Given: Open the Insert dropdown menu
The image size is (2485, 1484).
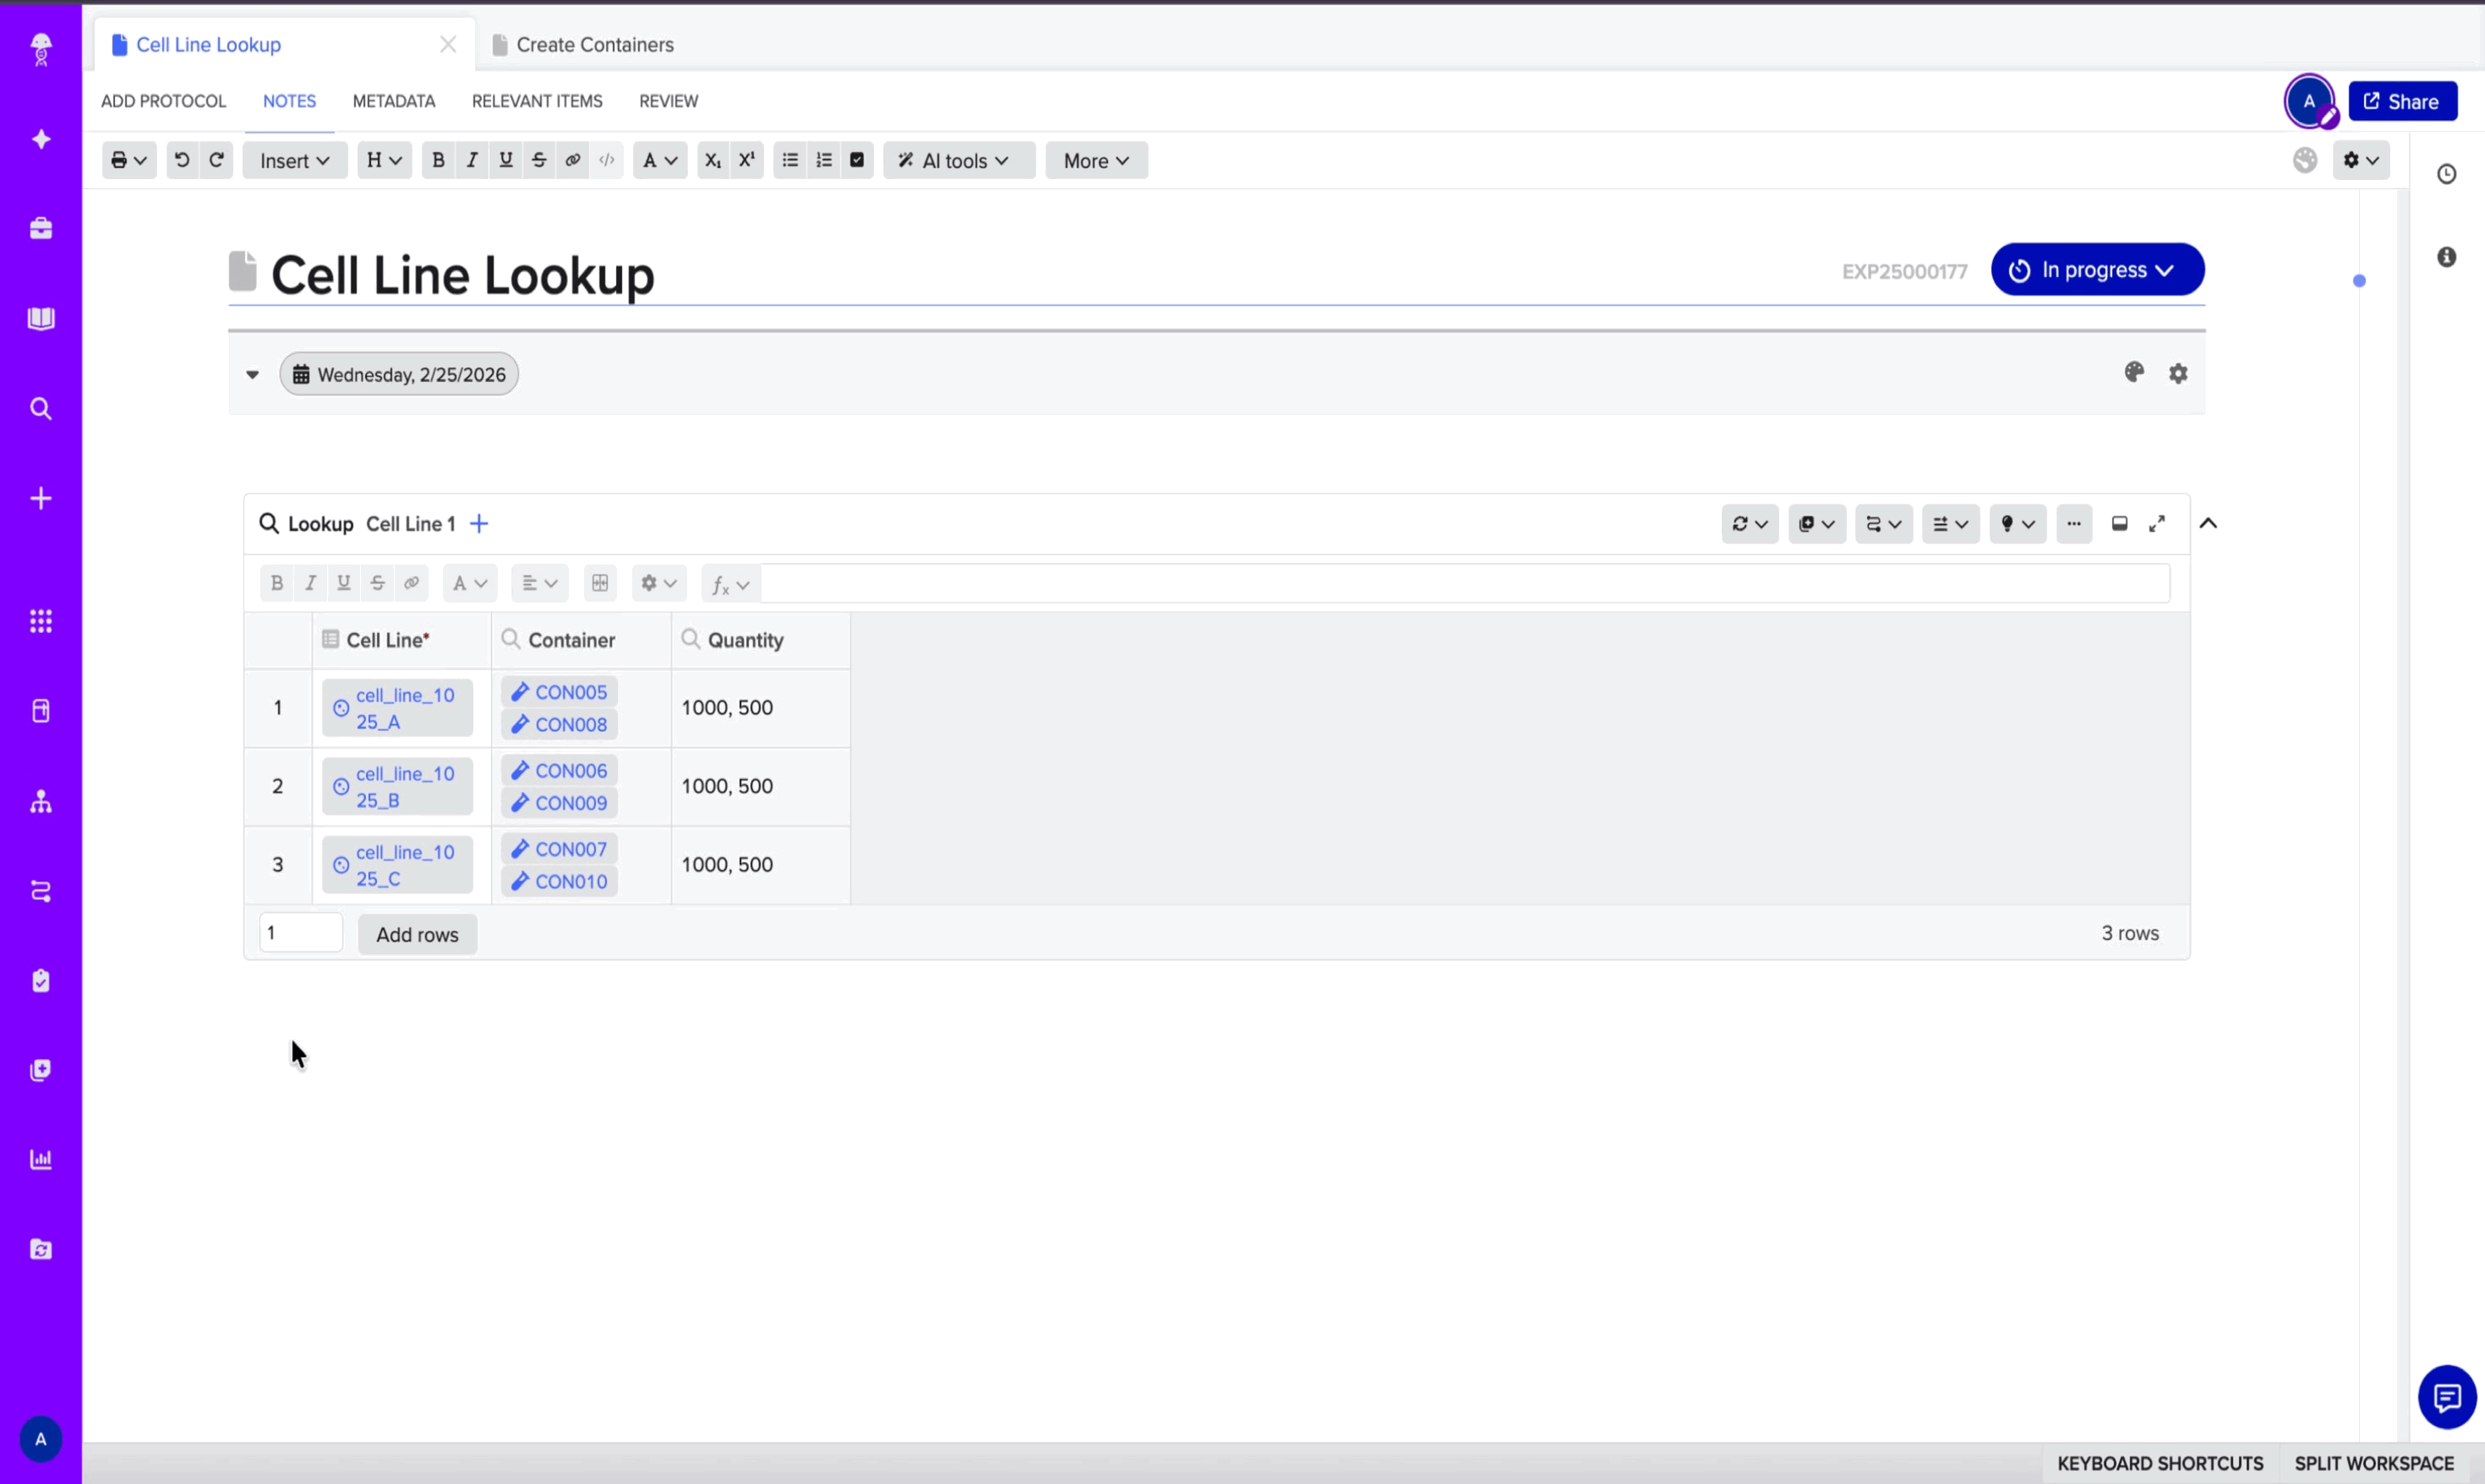Looking at the screenshot, I should click(x=293, y=160).
